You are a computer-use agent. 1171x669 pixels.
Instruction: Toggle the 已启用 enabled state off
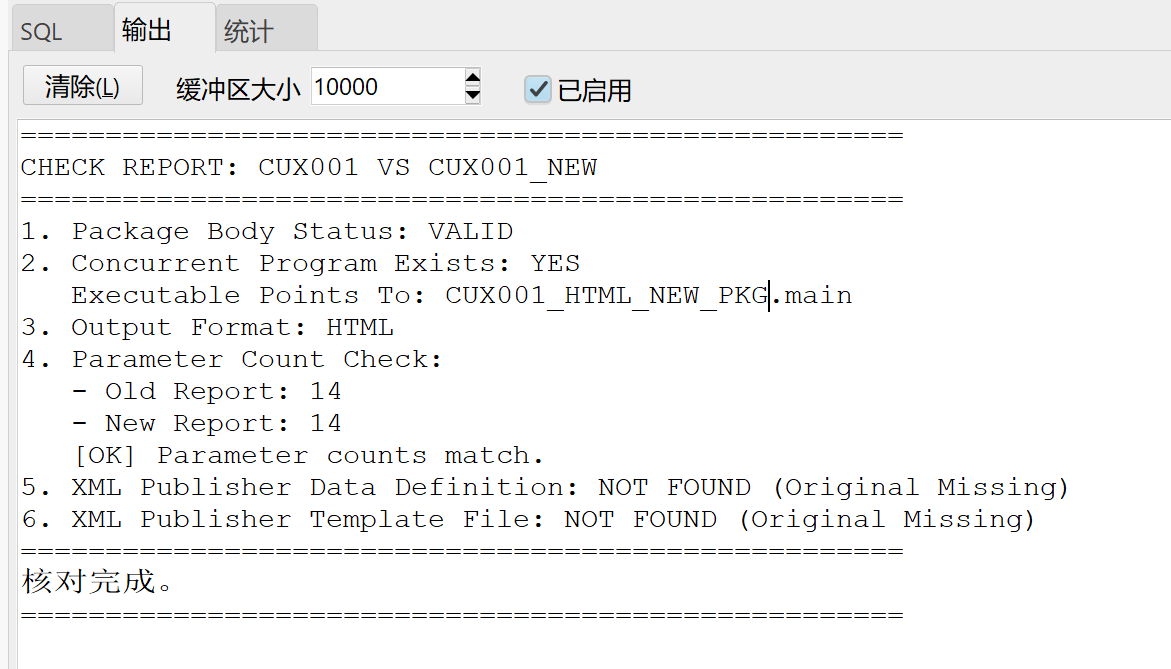[x=537, y=89]
